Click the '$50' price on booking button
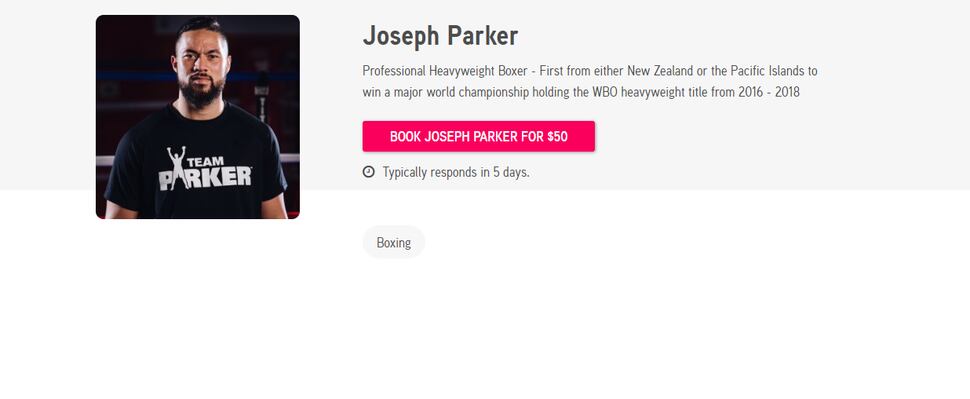 (x=557, y=136)
